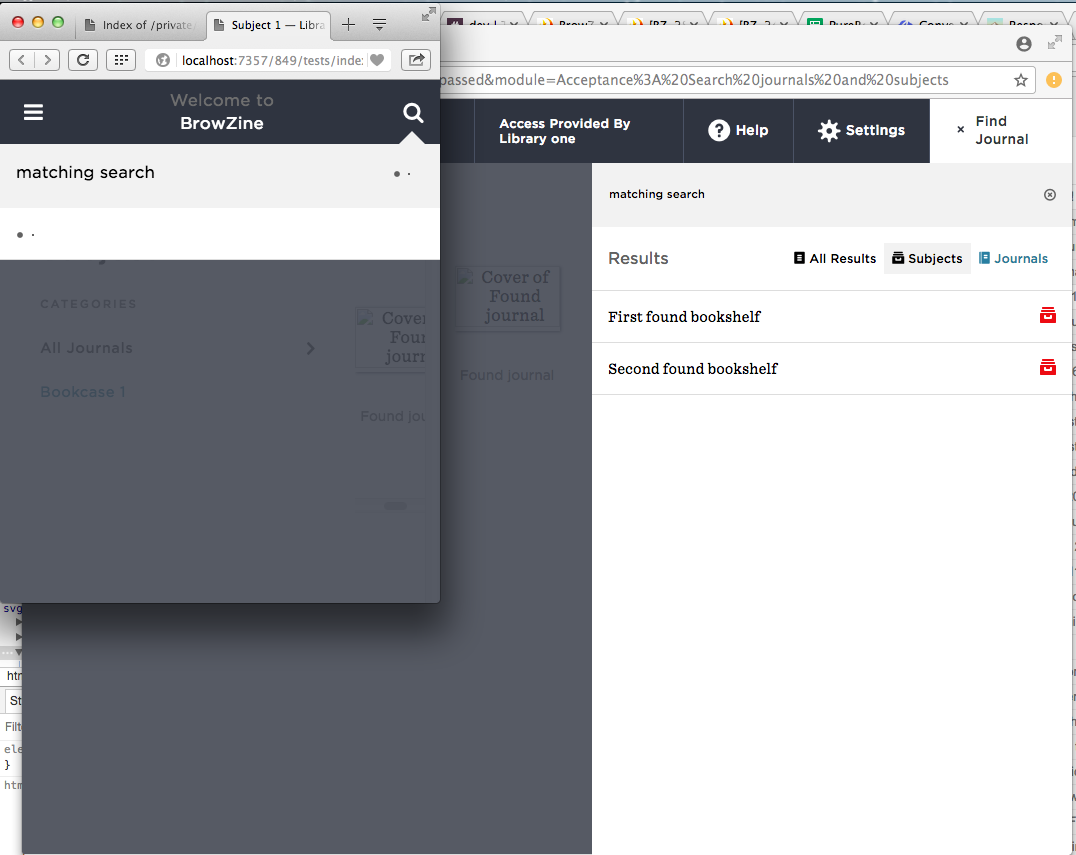Select the Subjects results filter
The height and width of the screenshot is (855, 1076).
927,259
